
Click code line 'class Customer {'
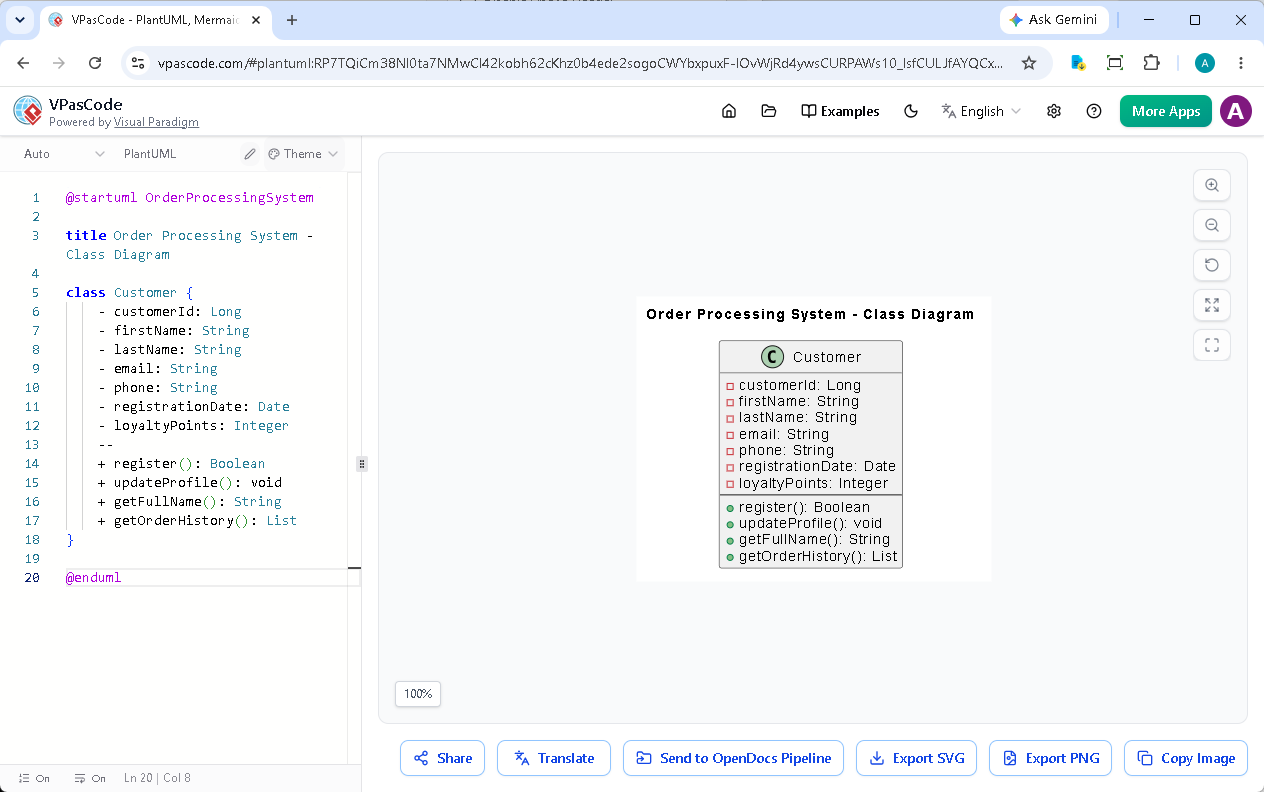pos(128,293)
